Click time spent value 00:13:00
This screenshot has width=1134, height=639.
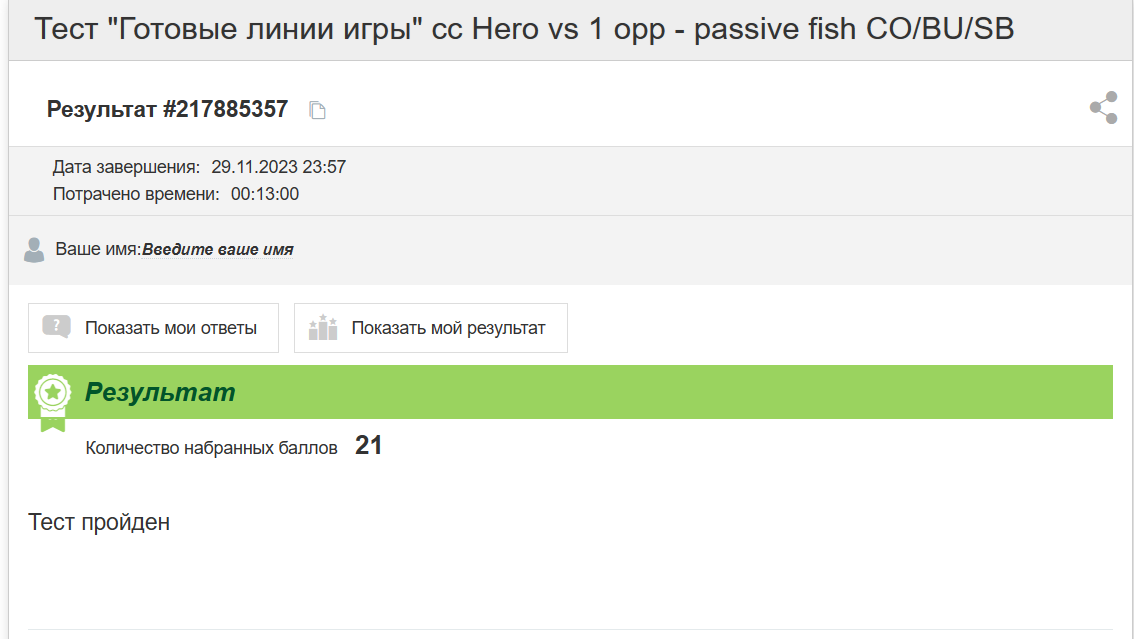coord(265,194)
